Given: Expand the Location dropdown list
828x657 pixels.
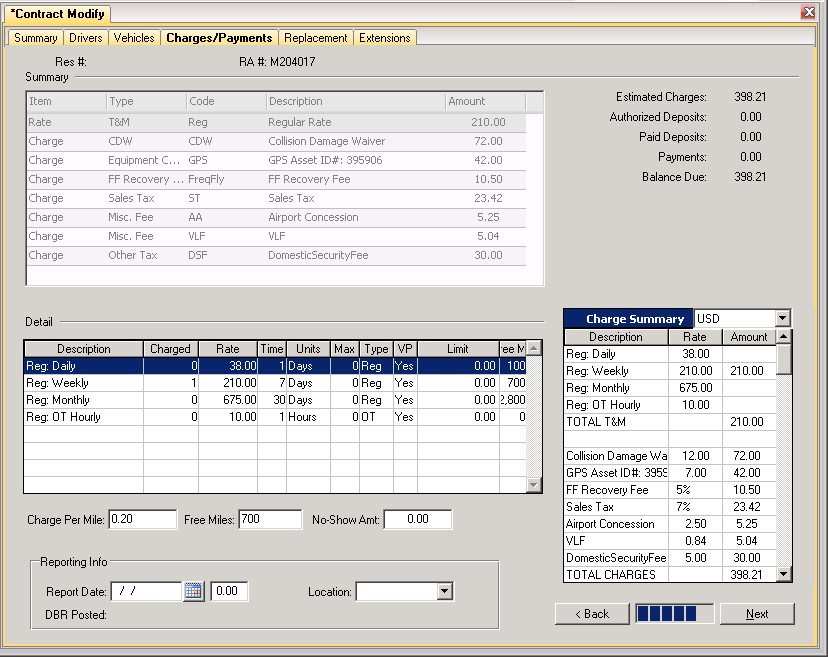Looking at the screenshot, I should point(445,591).
